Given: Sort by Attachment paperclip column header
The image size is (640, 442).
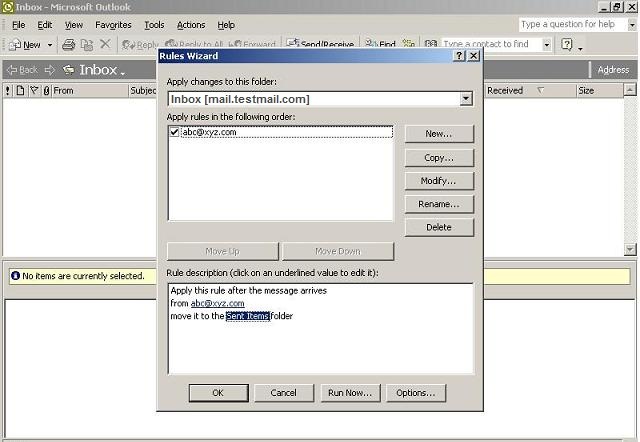Looking at the screenshot, I should [x=46, y=91].
